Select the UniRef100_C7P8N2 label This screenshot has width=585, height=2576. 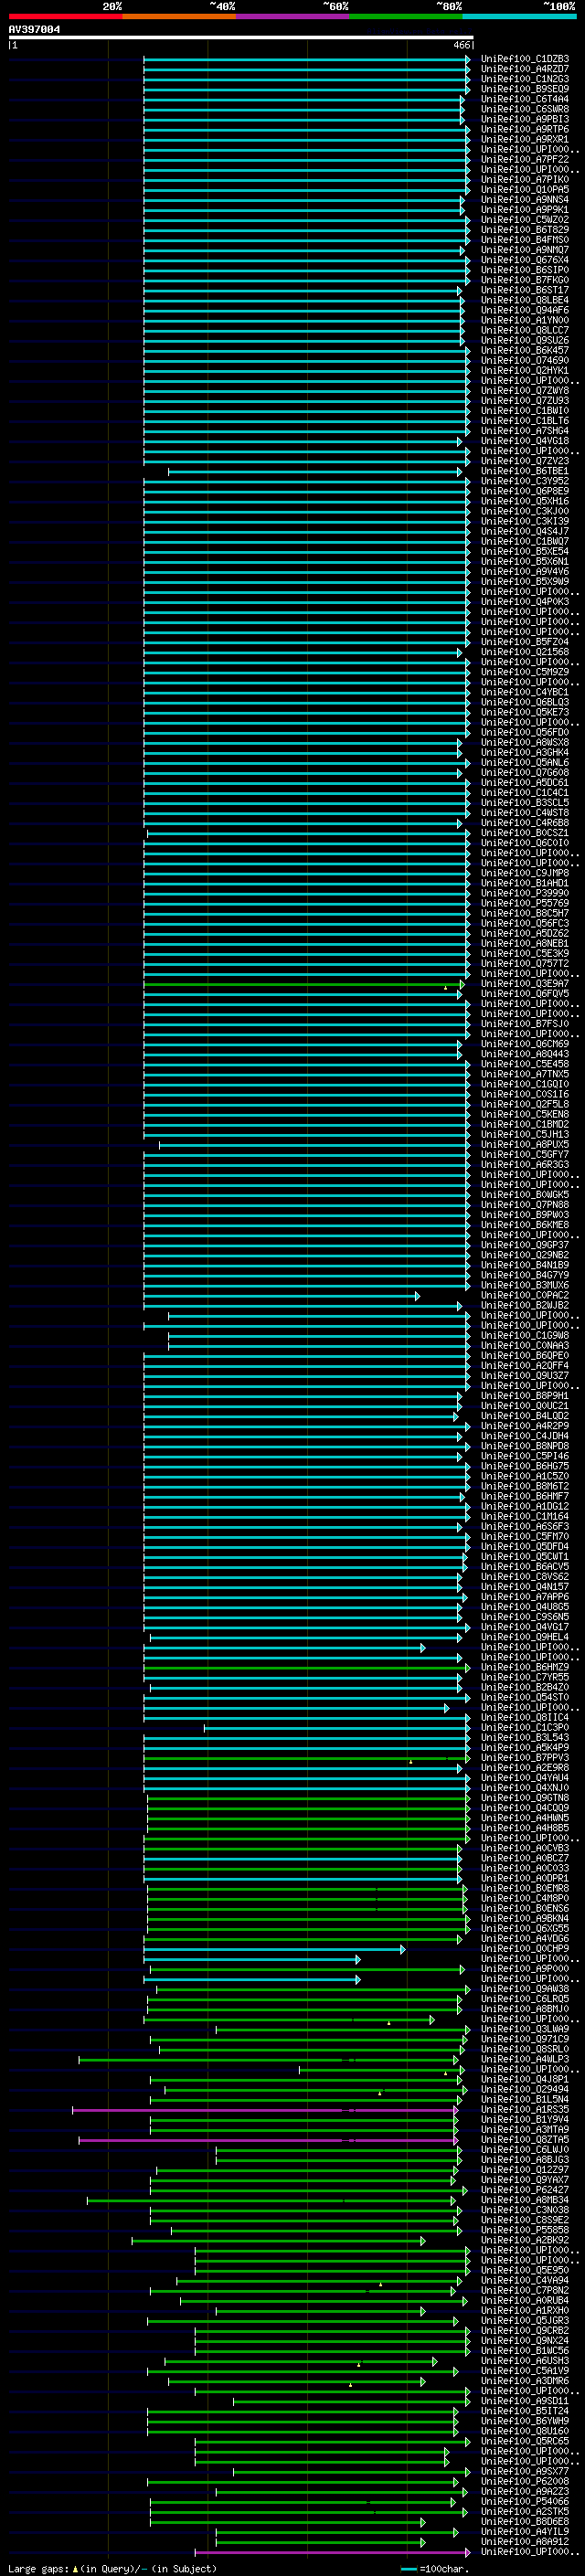point(525,2290)
